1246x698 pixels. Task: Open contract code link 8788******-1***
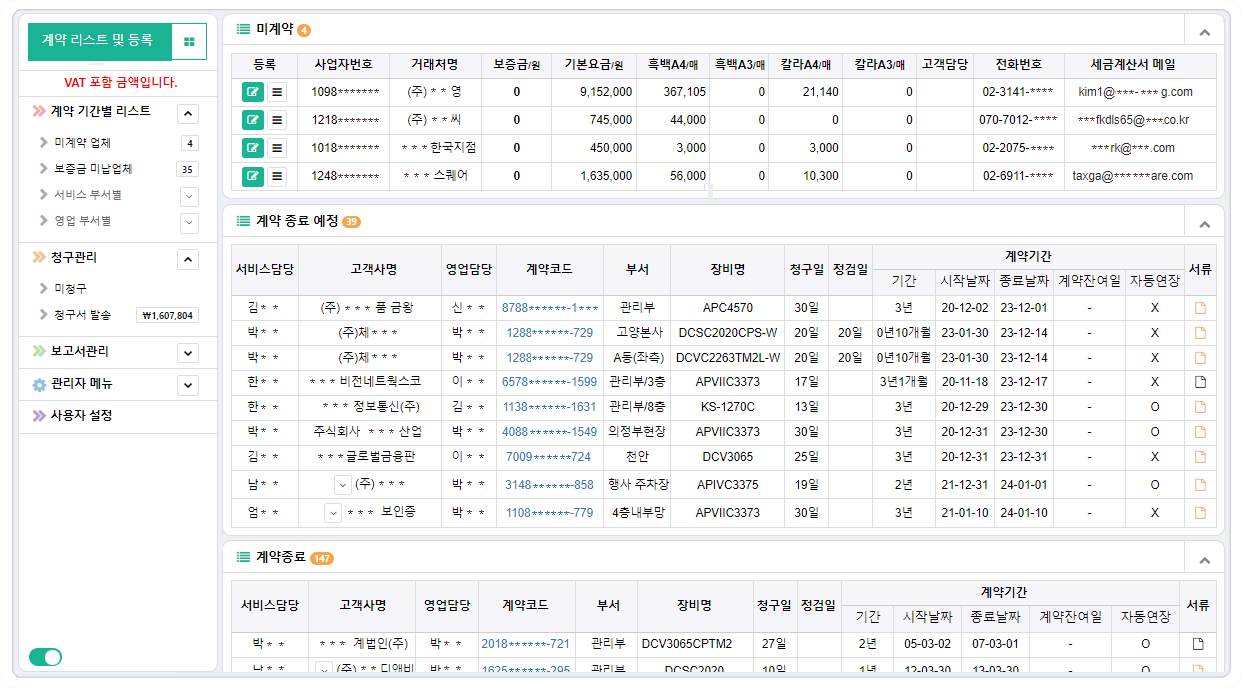coord(547,305)
